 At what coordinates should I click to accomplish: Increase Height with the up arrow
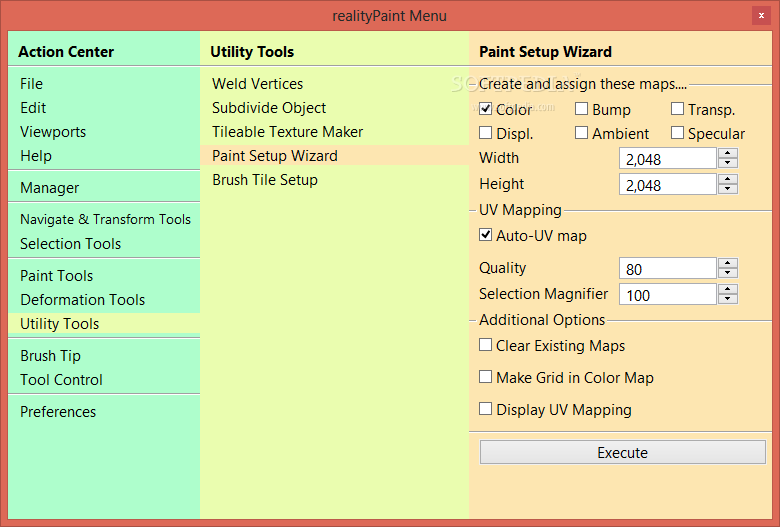pyautogui.click(x=728, y=179)
